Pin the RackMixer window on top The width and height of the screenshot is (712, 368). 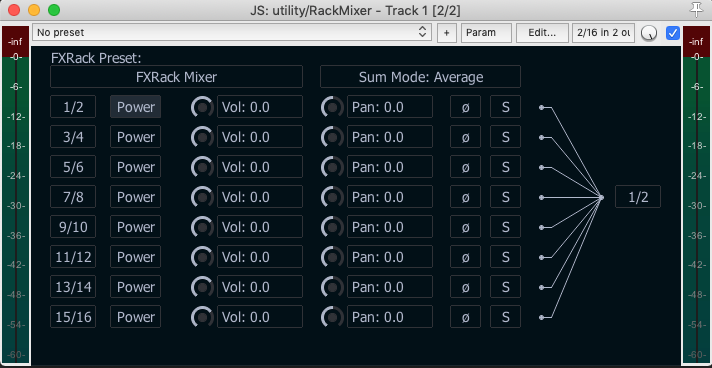697,9
